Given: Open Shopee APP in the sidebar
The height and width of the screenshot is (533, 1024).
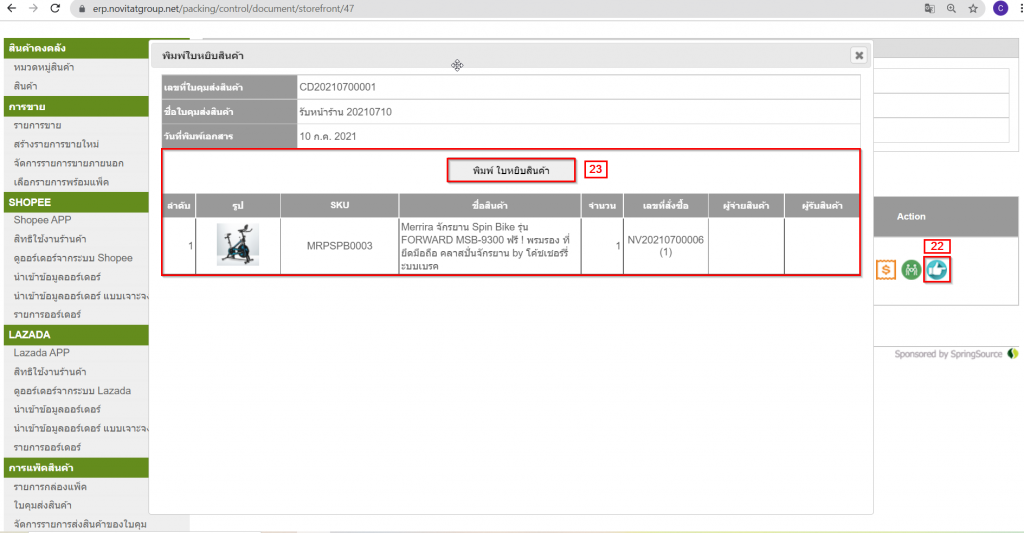Looking at the screenshot, I should [x=42, y=220].
